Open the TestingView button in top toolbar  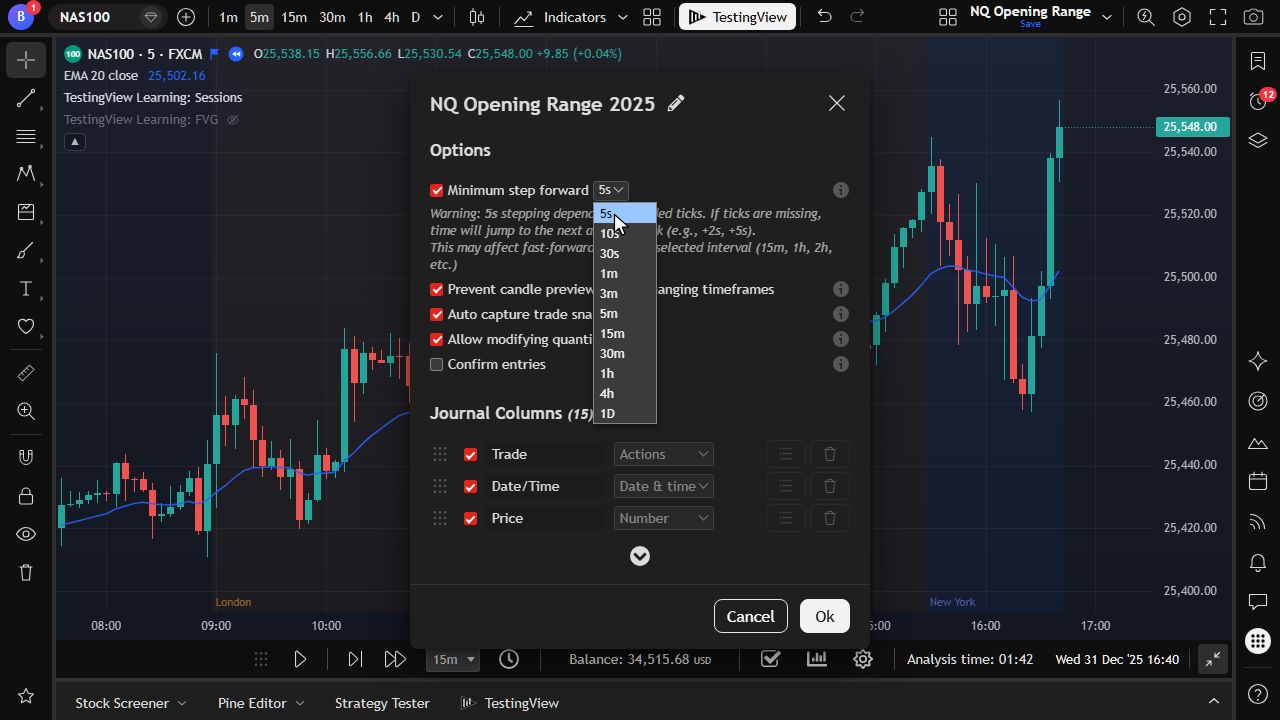point(738,17)
